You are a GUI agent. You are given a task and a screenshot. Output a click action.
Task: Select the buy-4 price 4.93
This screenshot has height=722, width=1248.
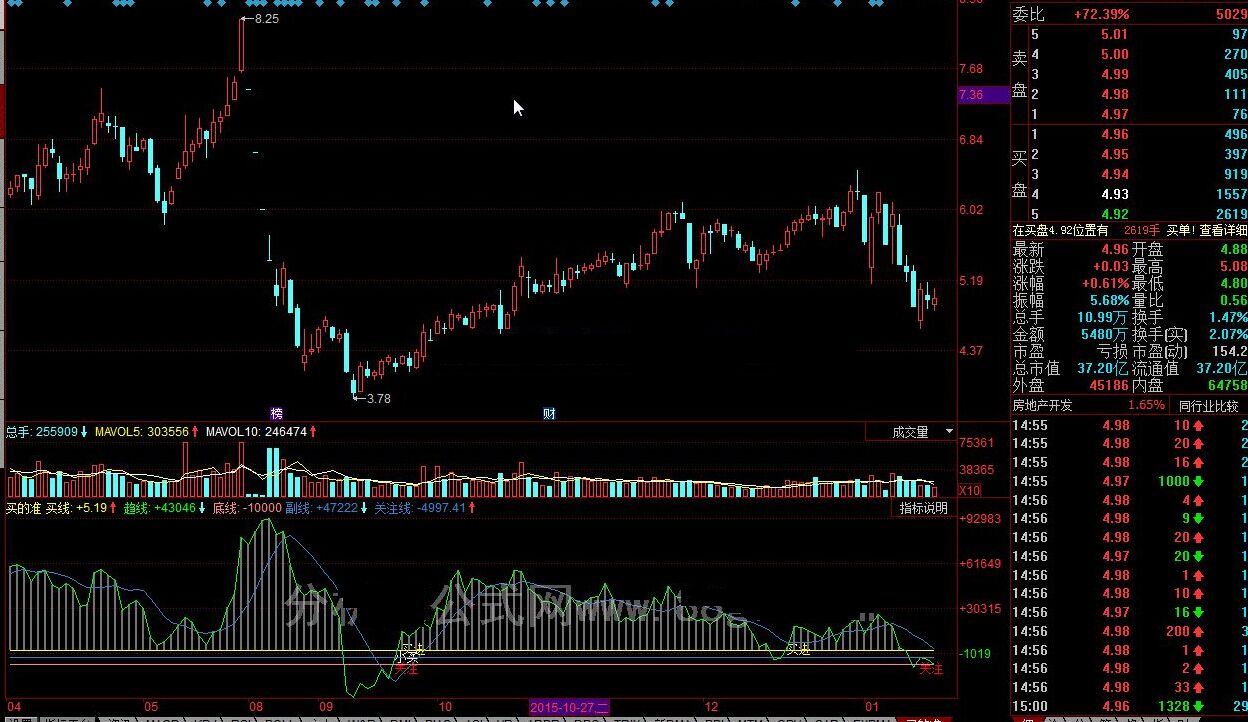point(1114,194)
